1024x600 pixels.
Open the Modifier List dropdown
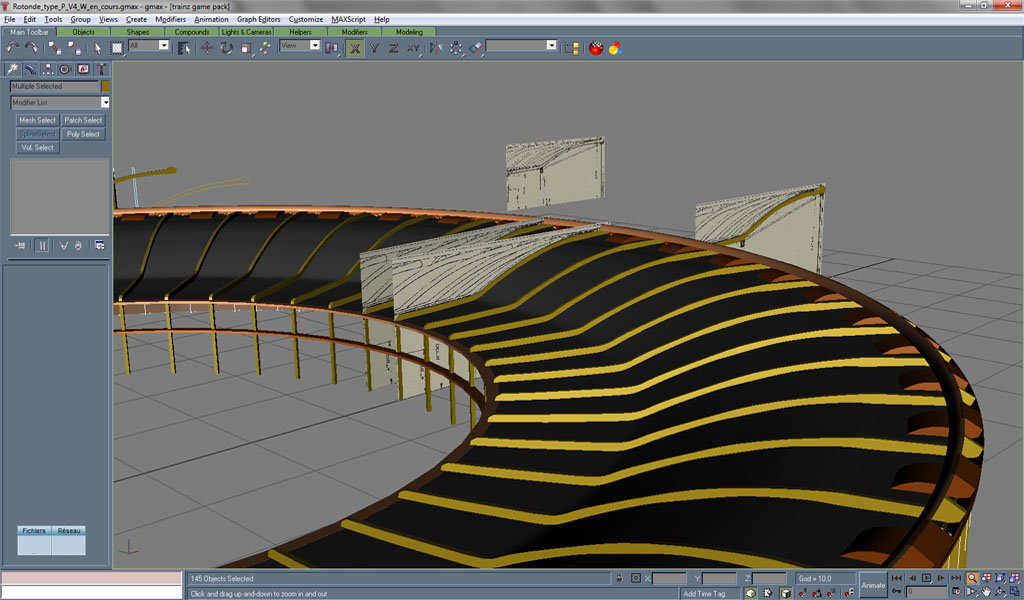coord(105,102)
